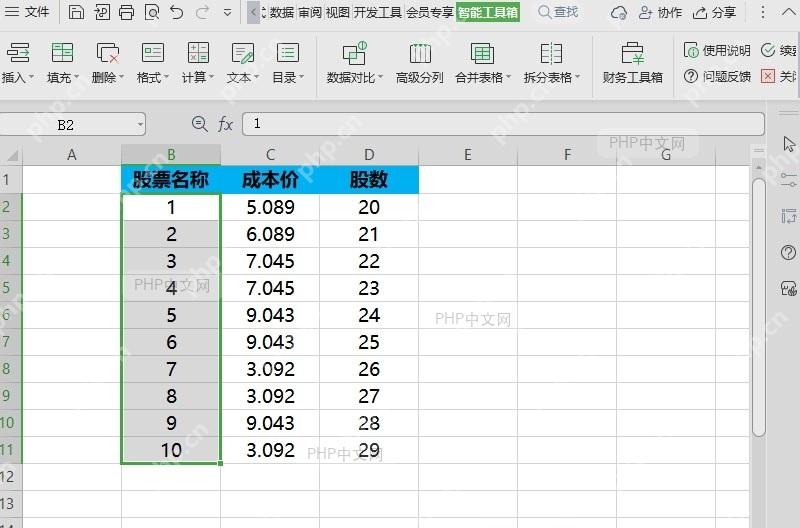Click the formula bar input showing 1
The height and width of the screenshot is (528, 800).
click(x=503, y=124)
